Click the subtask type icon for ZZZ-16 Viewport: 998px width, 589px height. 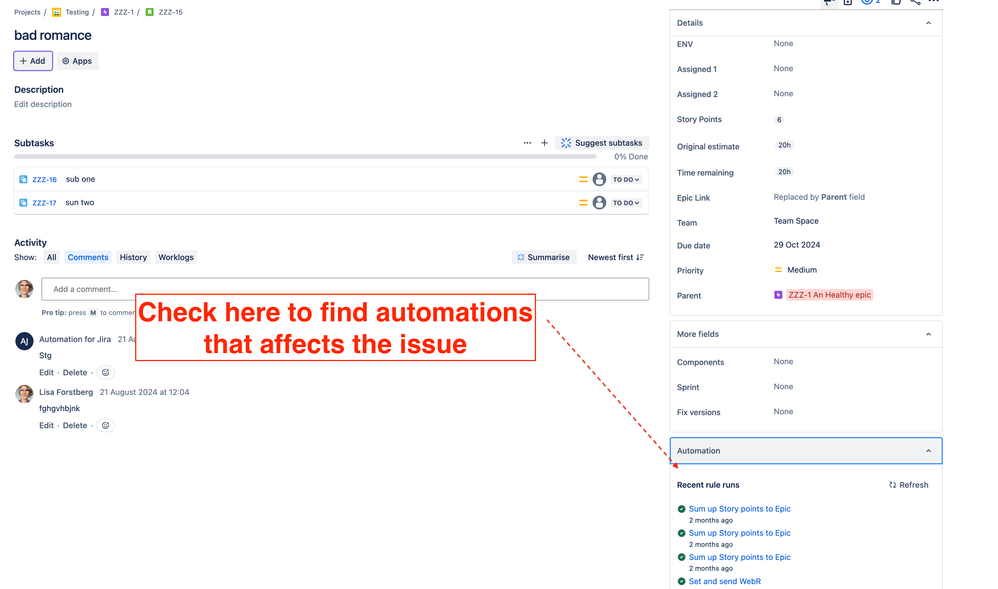tap(24, 180)
